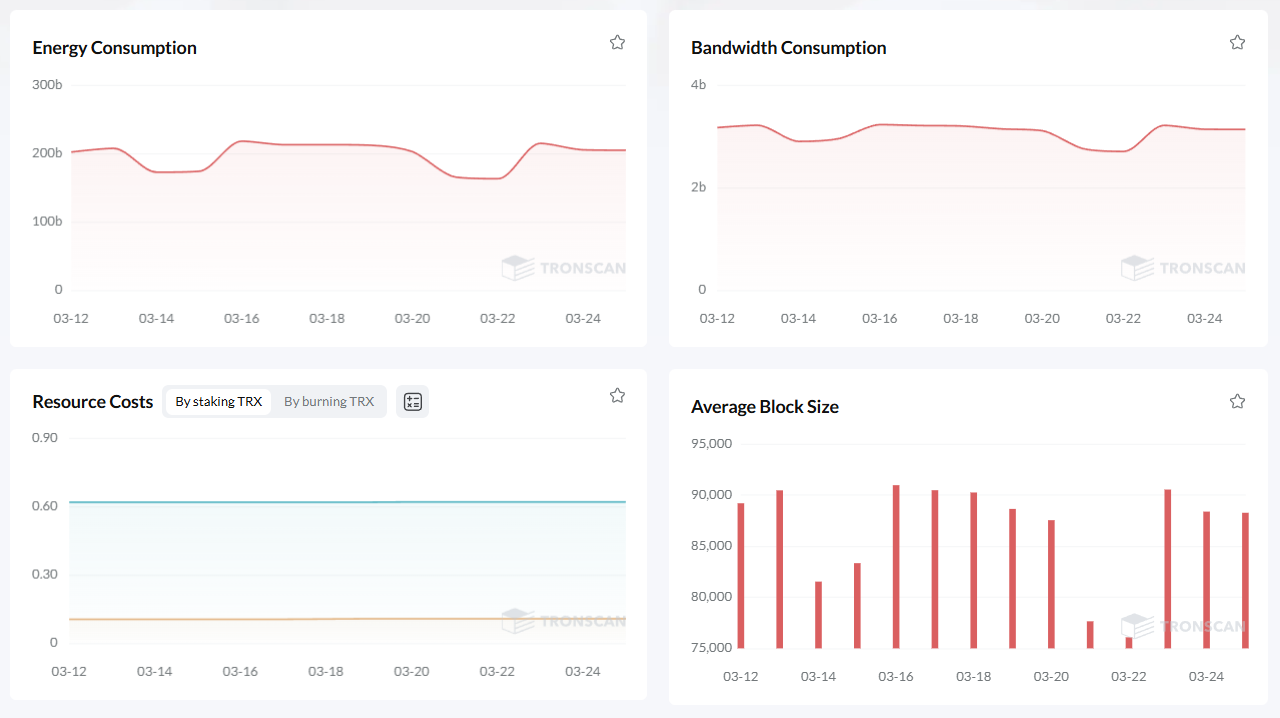Viewport: 1280px width, 718px height.
Task: Click the Resource Costs heading
Action: coord(93,402)
